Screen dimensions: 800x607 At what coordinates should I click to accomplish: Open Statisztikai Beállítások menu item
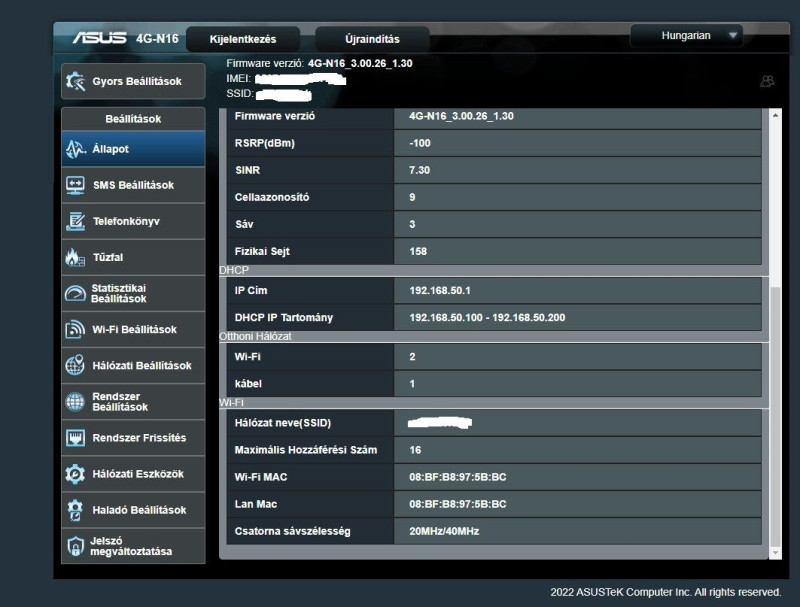133,293
